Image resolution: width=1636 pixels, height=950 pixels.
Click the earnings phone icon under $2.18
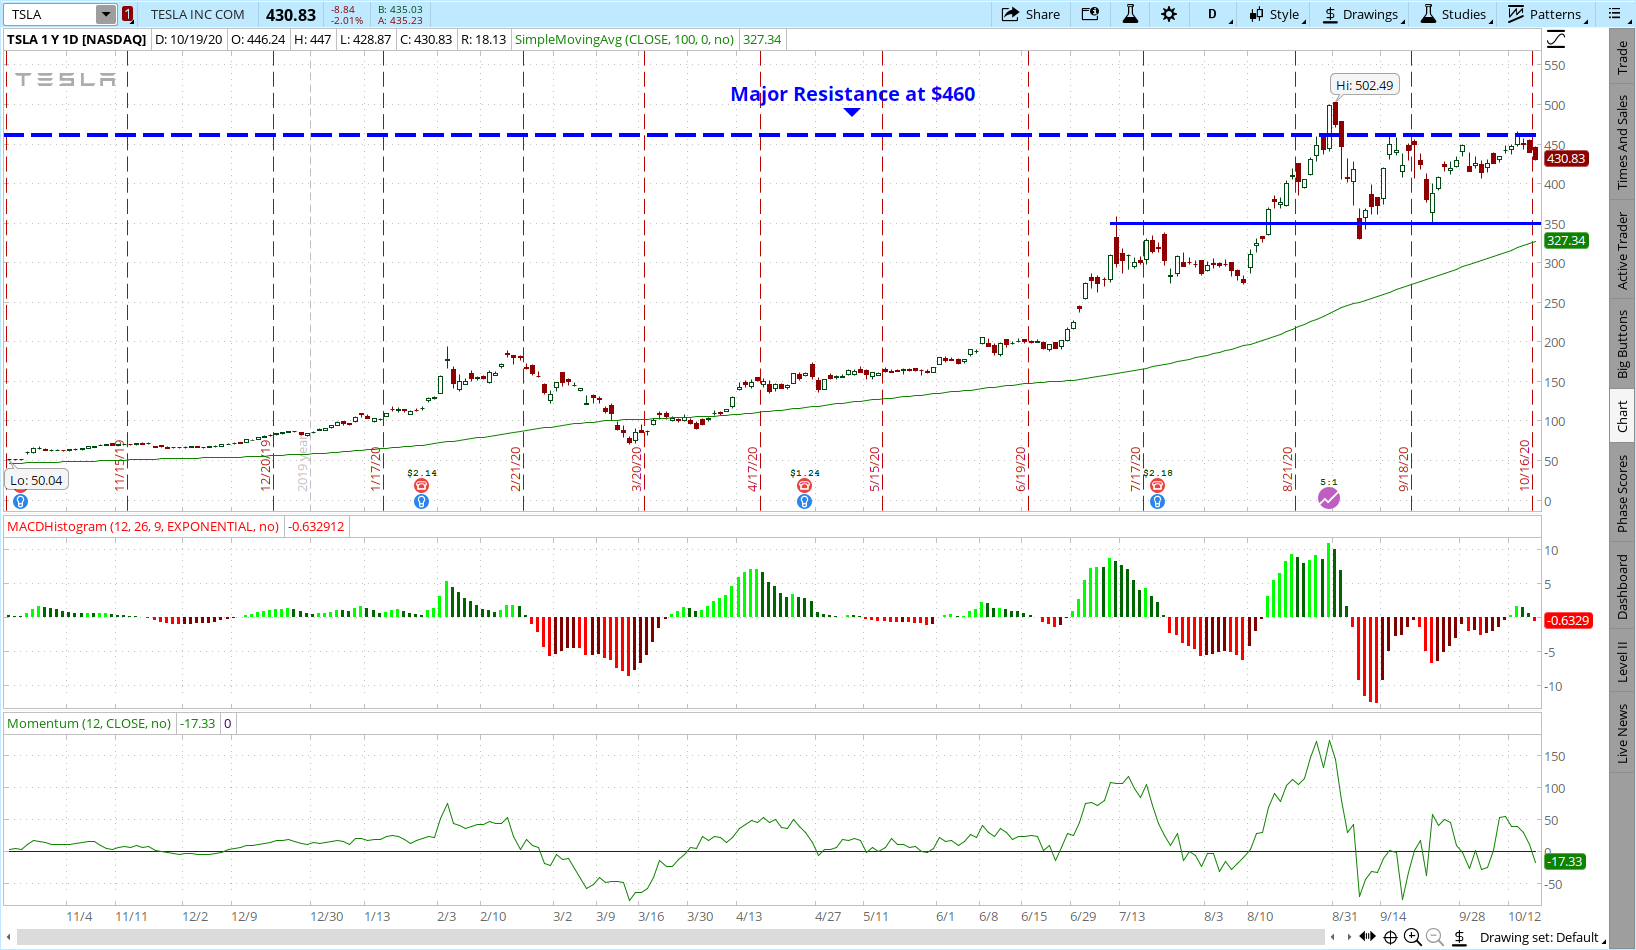tap(1157, 485)
